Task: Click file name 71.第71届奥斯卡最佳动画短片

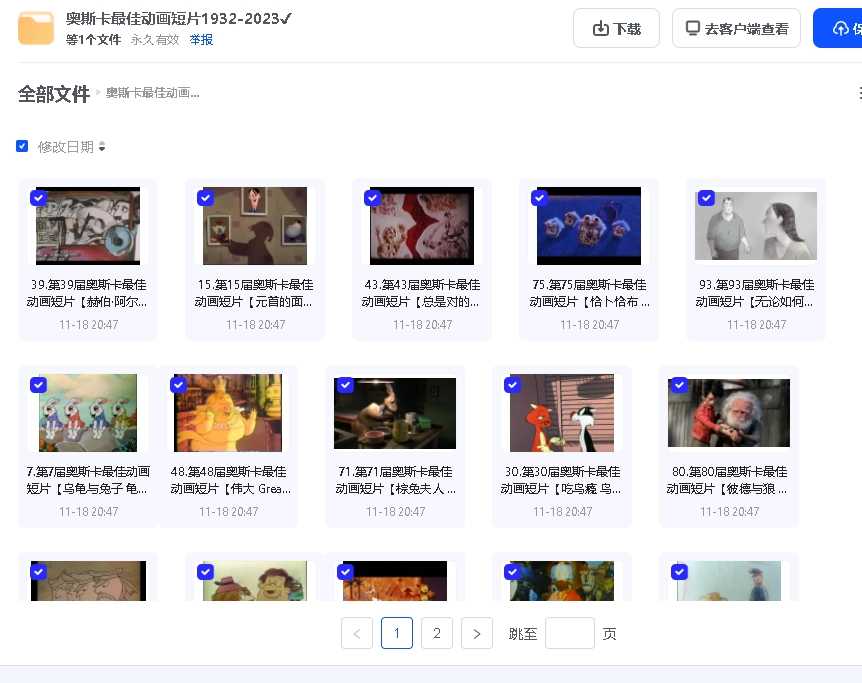Action: [395, 480]
